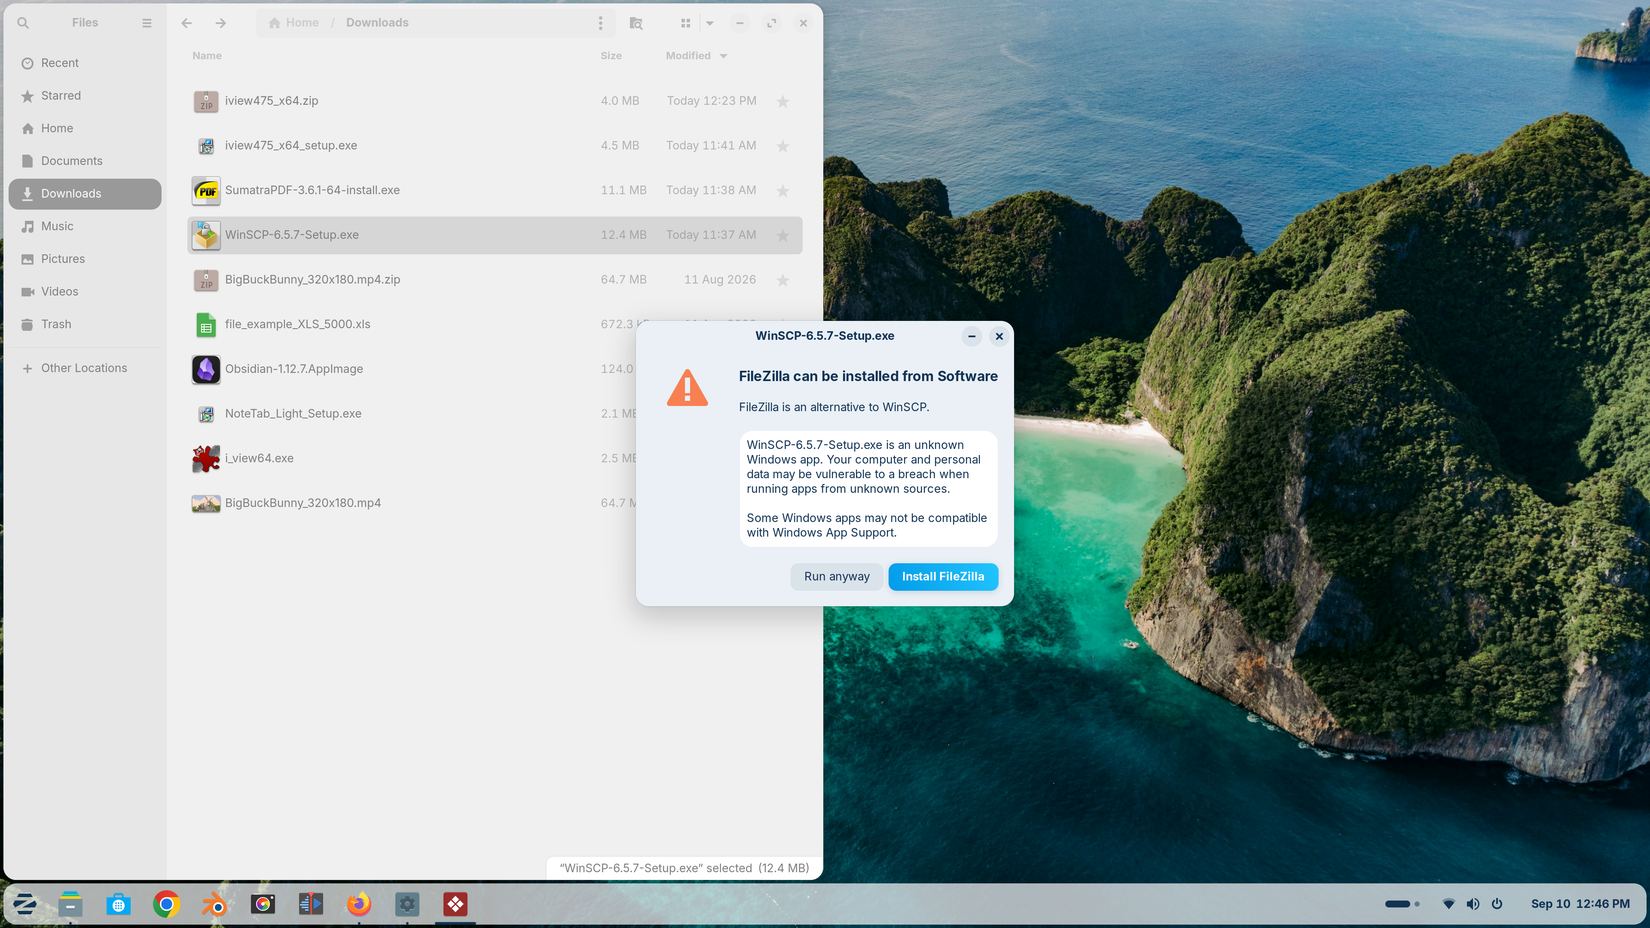Switch to grid view icon
Screen dimensions: 1650x928
[x=686, y=23]
